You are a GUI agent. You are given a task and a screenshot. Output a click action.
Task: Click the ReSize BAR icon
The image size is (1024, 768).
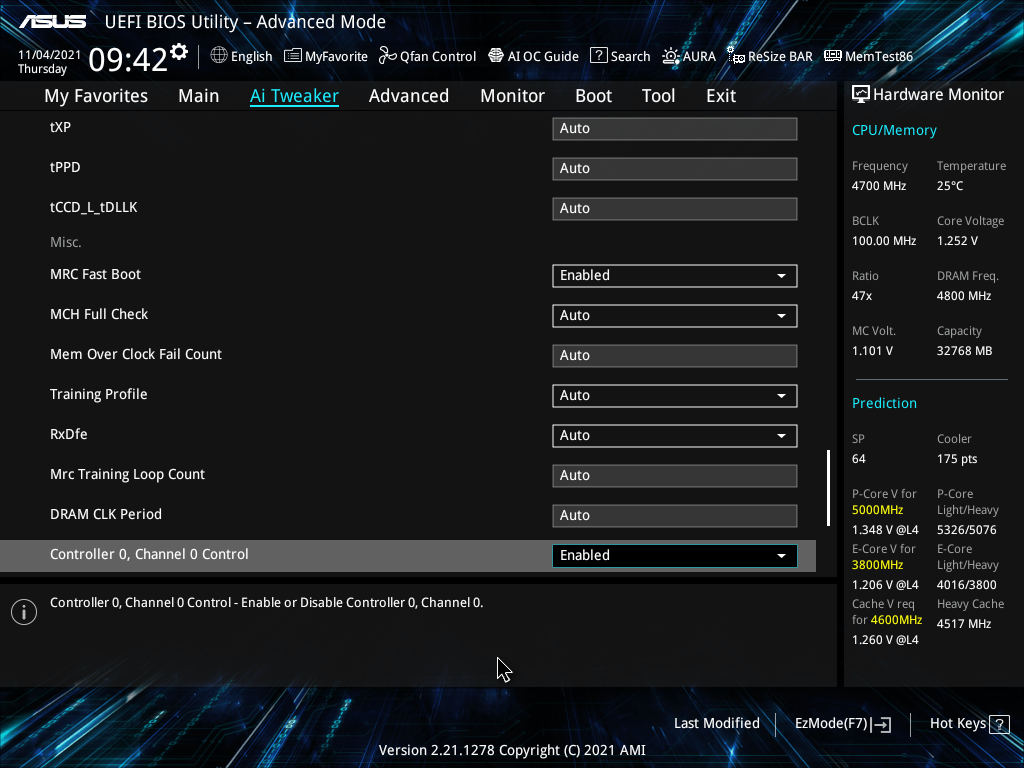736,56
